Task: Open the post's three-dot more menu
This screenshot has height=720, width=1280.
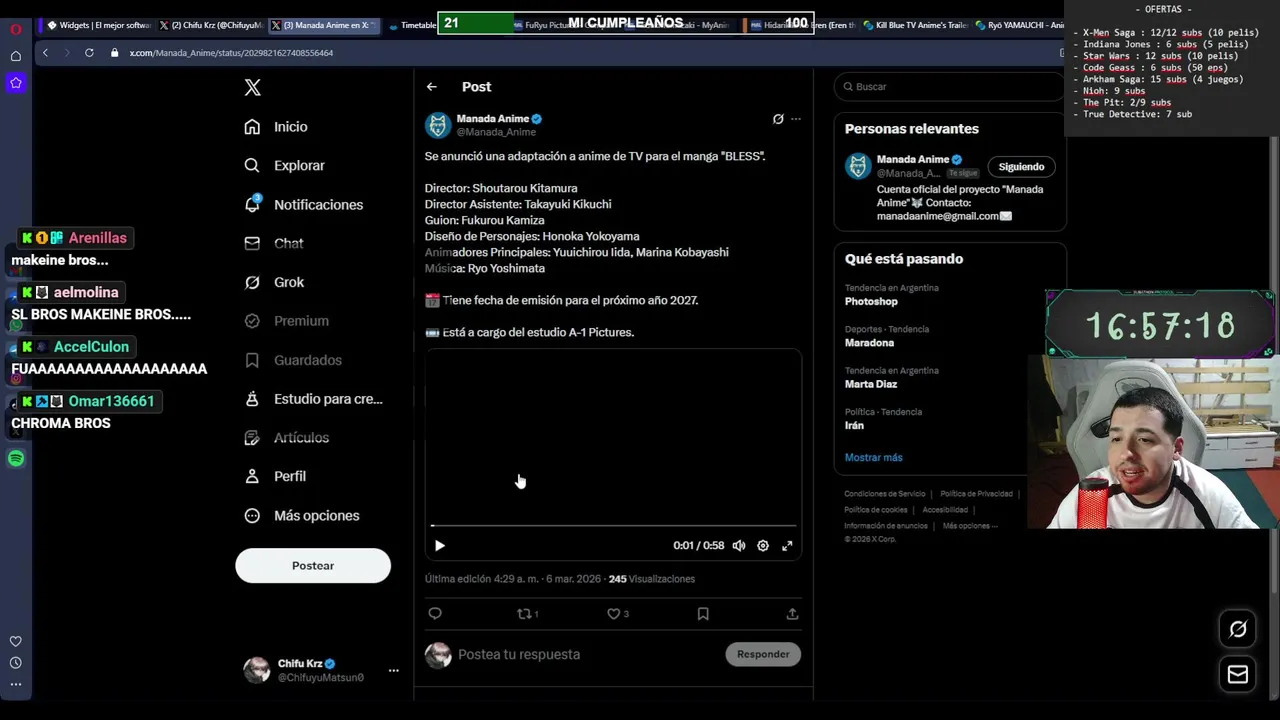Action: pos(796,119)
